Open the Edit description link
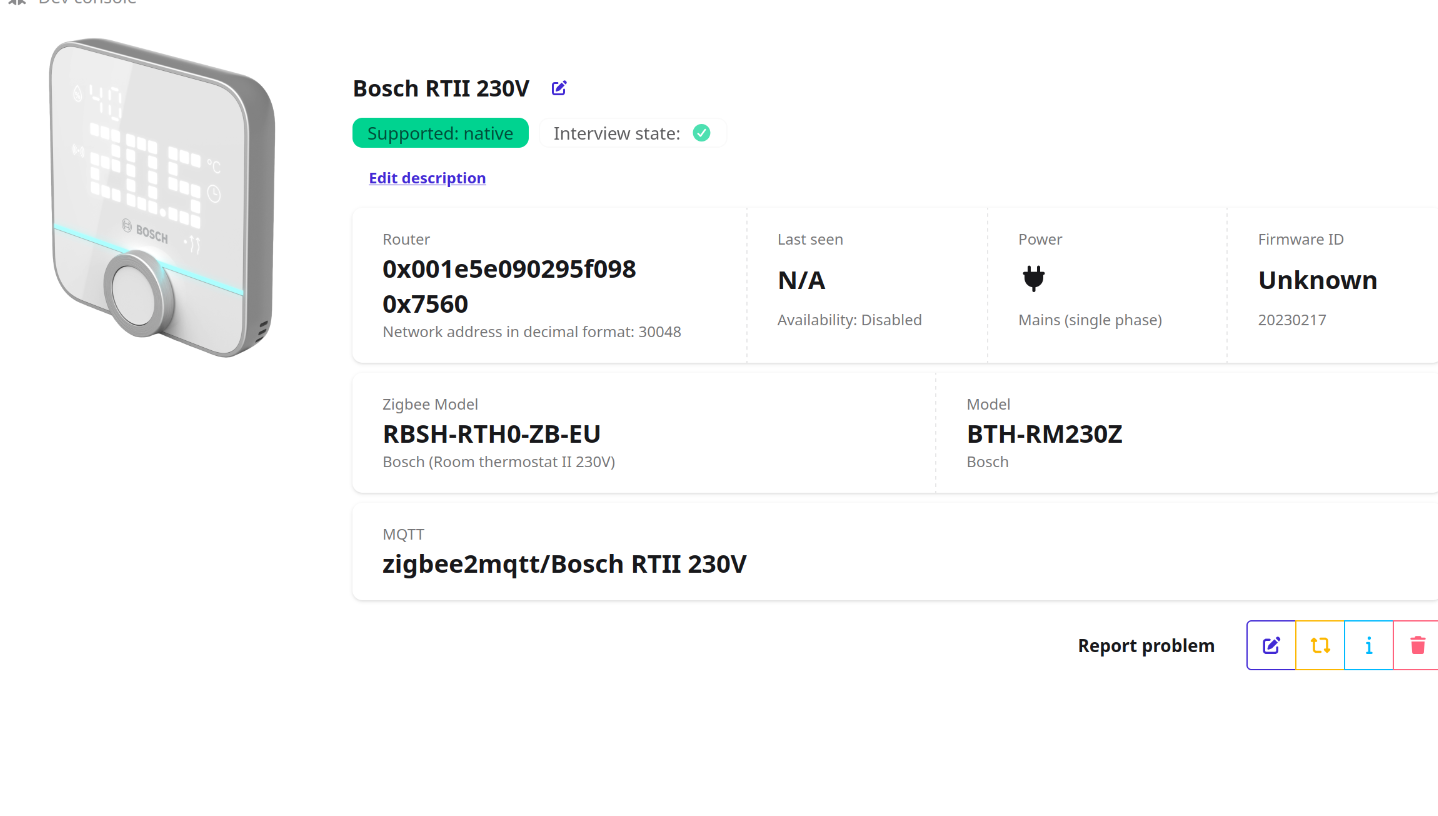The height and width of the screenshot is (816, 1438). (x=427, y=178)
